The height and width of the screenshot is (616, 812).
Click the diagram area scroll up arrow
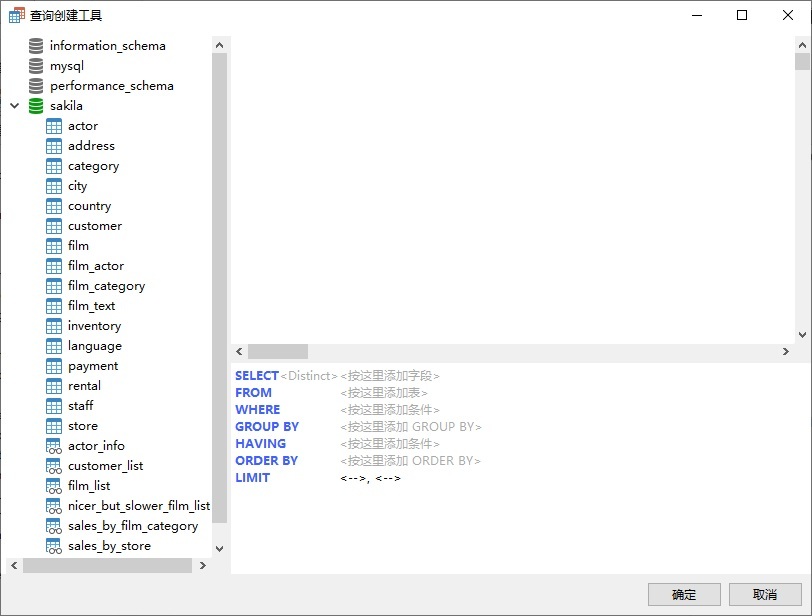pos(802,45)
